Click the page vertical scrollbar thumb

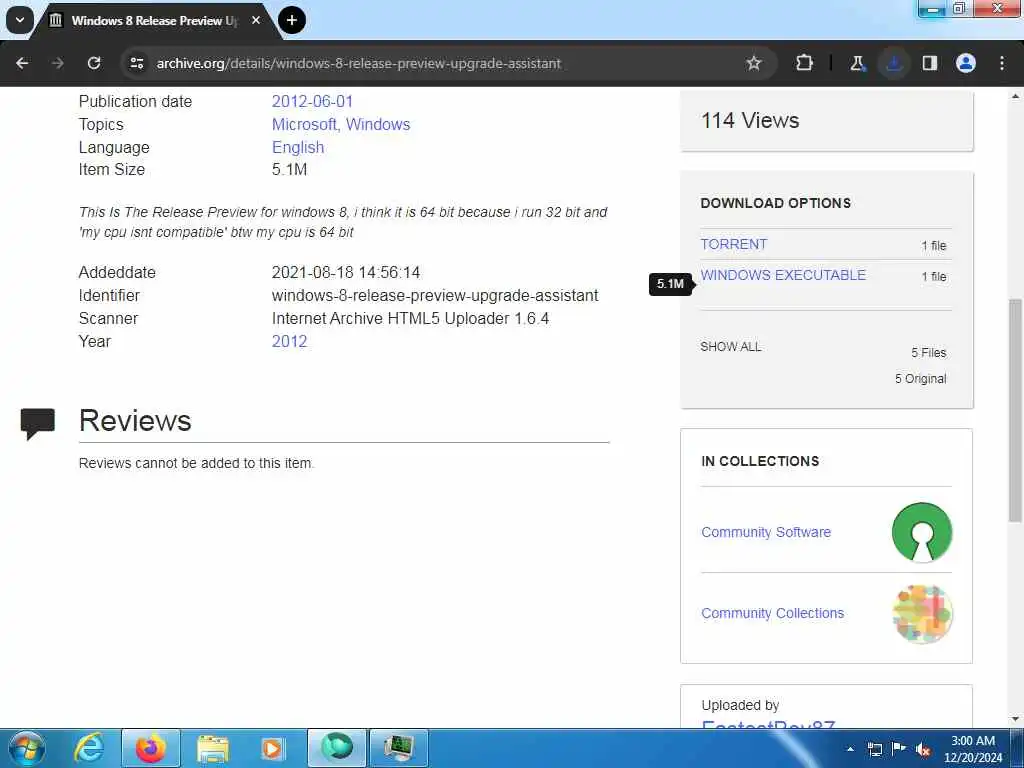coord(1016,410)
